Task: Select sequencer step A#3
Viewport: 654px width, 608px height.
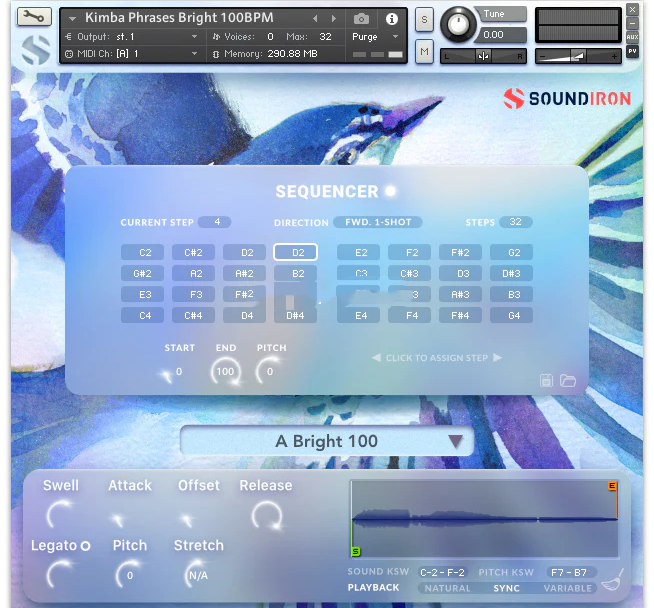Action: coord(460,294)
